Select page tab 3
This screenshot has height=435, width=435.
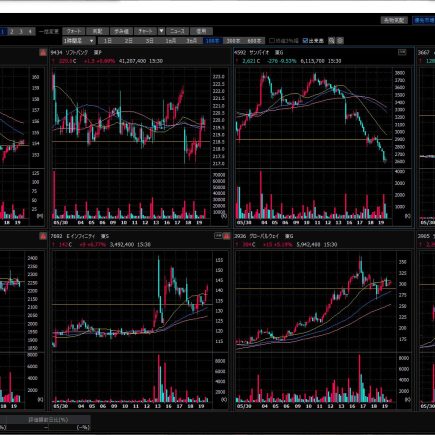pos(21,31)
